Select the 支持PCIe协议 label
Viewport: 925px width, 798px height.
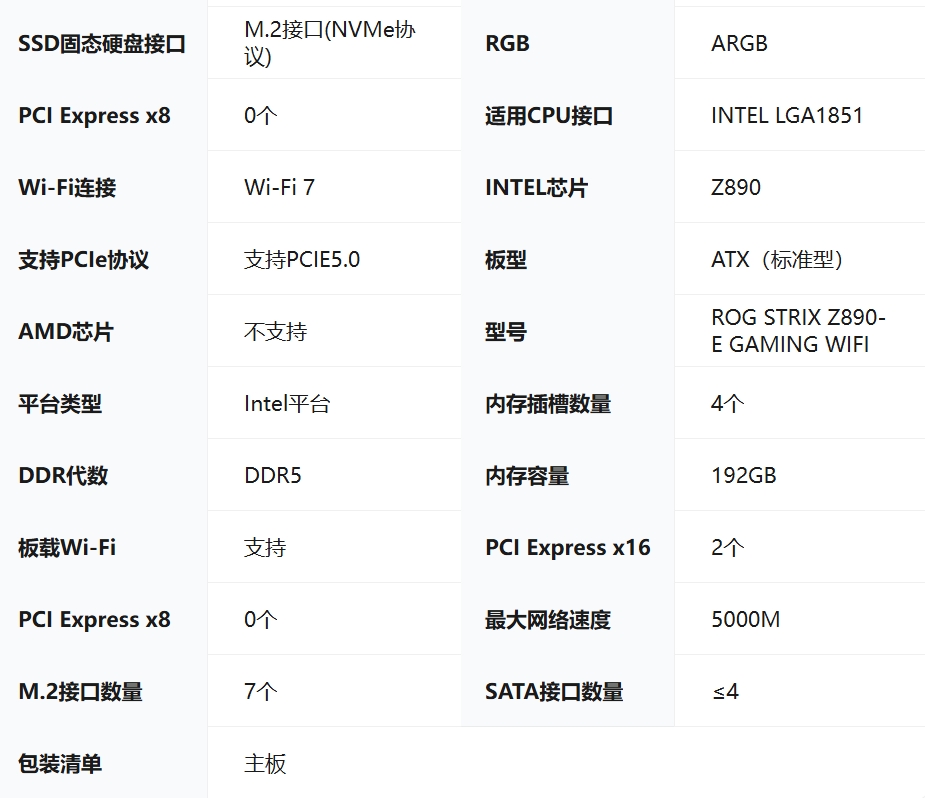click(x=83, y=260)
